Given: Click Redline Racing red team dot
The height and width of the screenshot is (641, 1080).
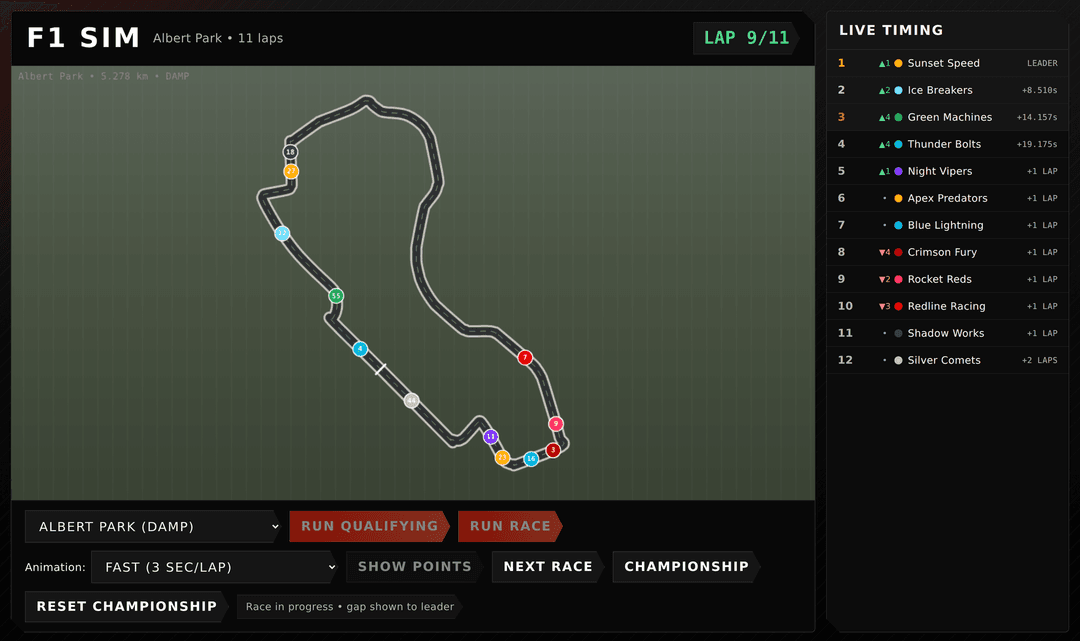Looking at the screenshot, I should pos(898,306).
